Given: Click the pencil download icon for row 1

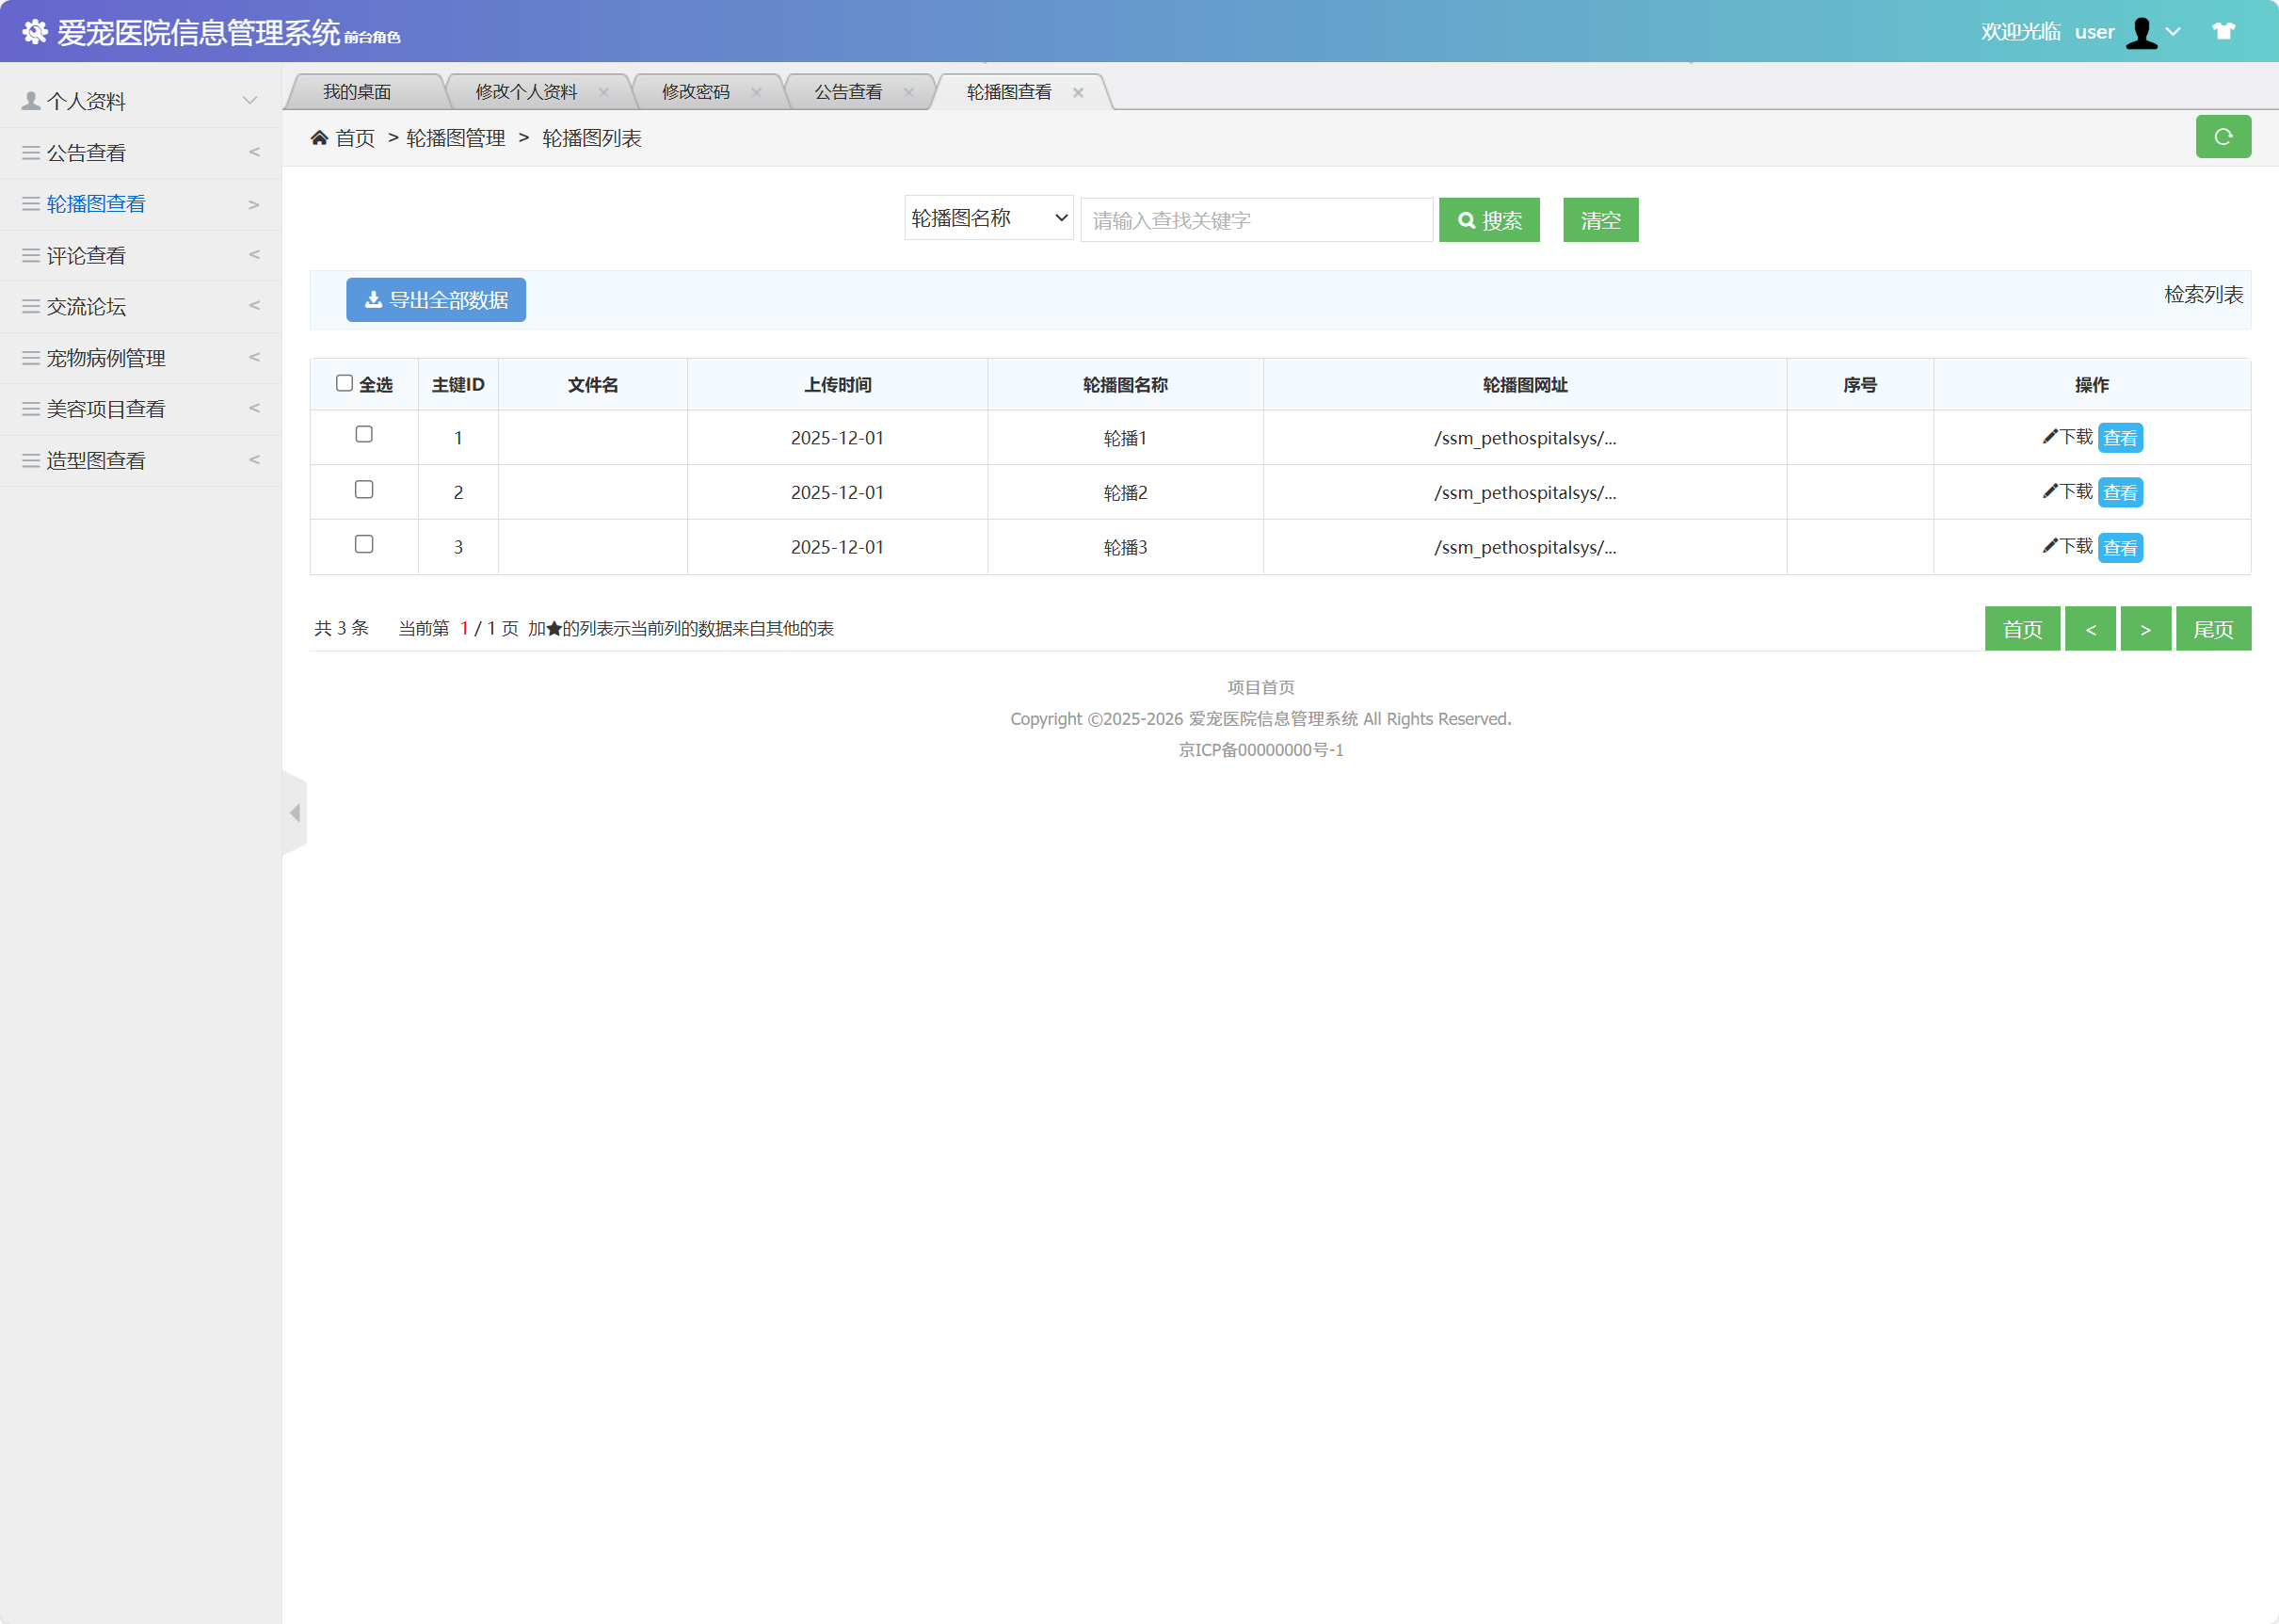Looking at the screenshot, I should 2049,437.
